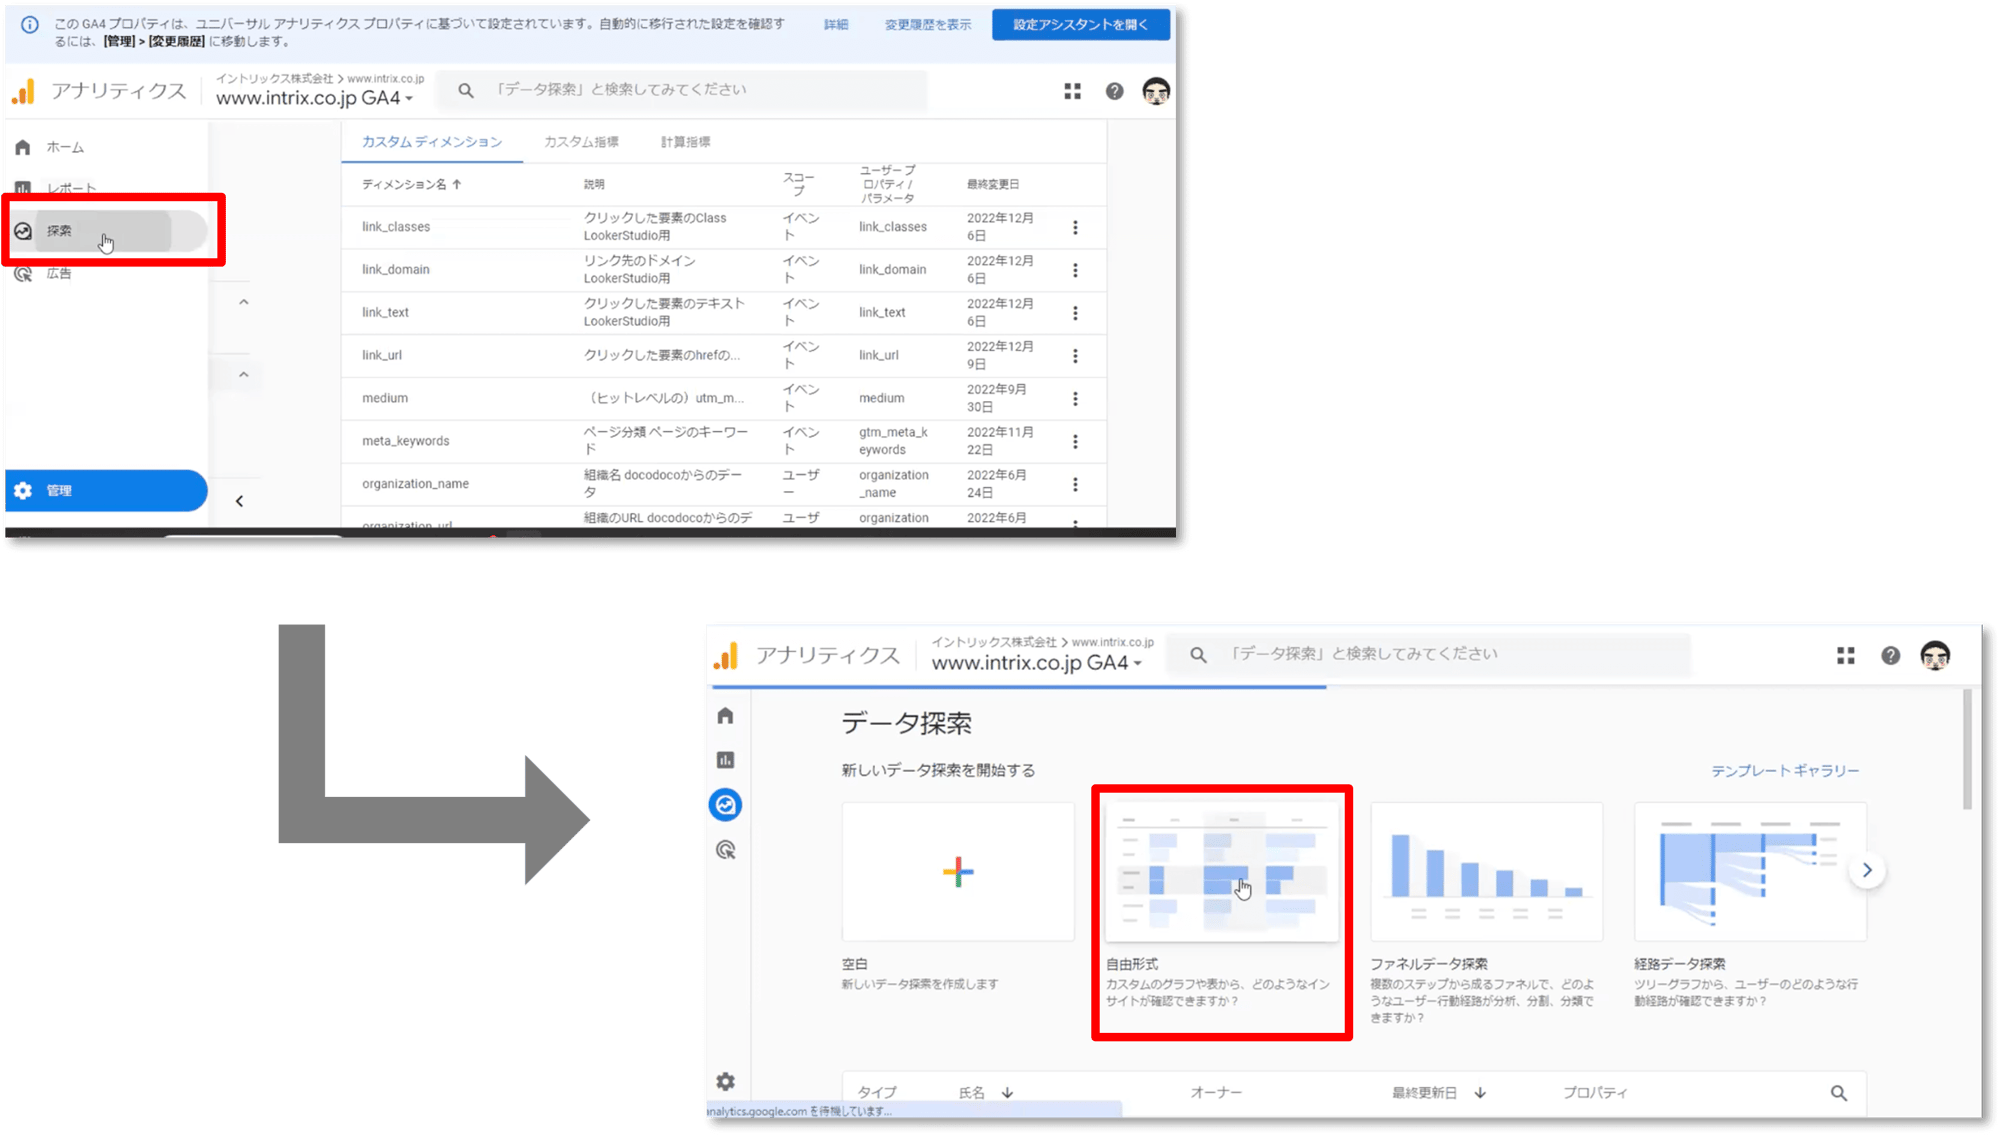Select 自由形式 exploration template

point(1221,872)
